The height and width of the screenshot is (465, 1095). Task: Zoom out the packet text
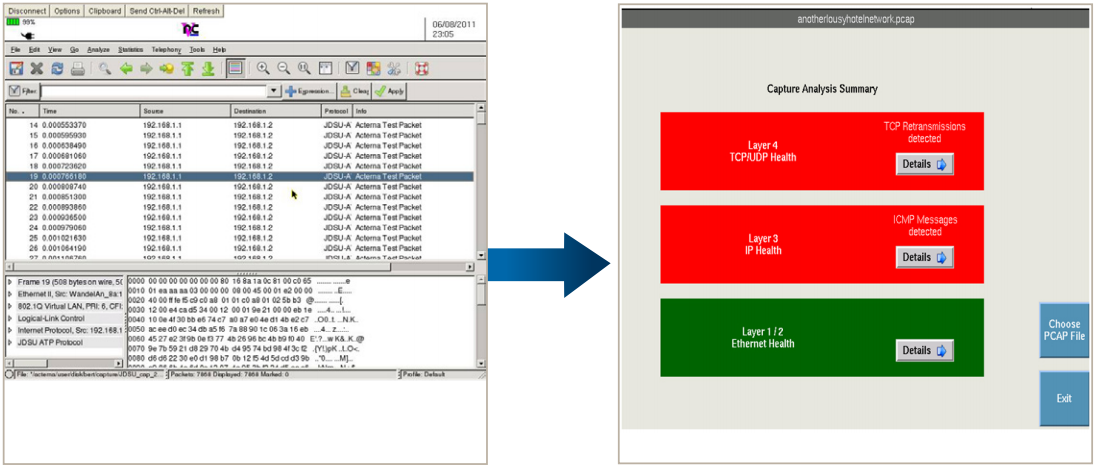tap(284, 68)
